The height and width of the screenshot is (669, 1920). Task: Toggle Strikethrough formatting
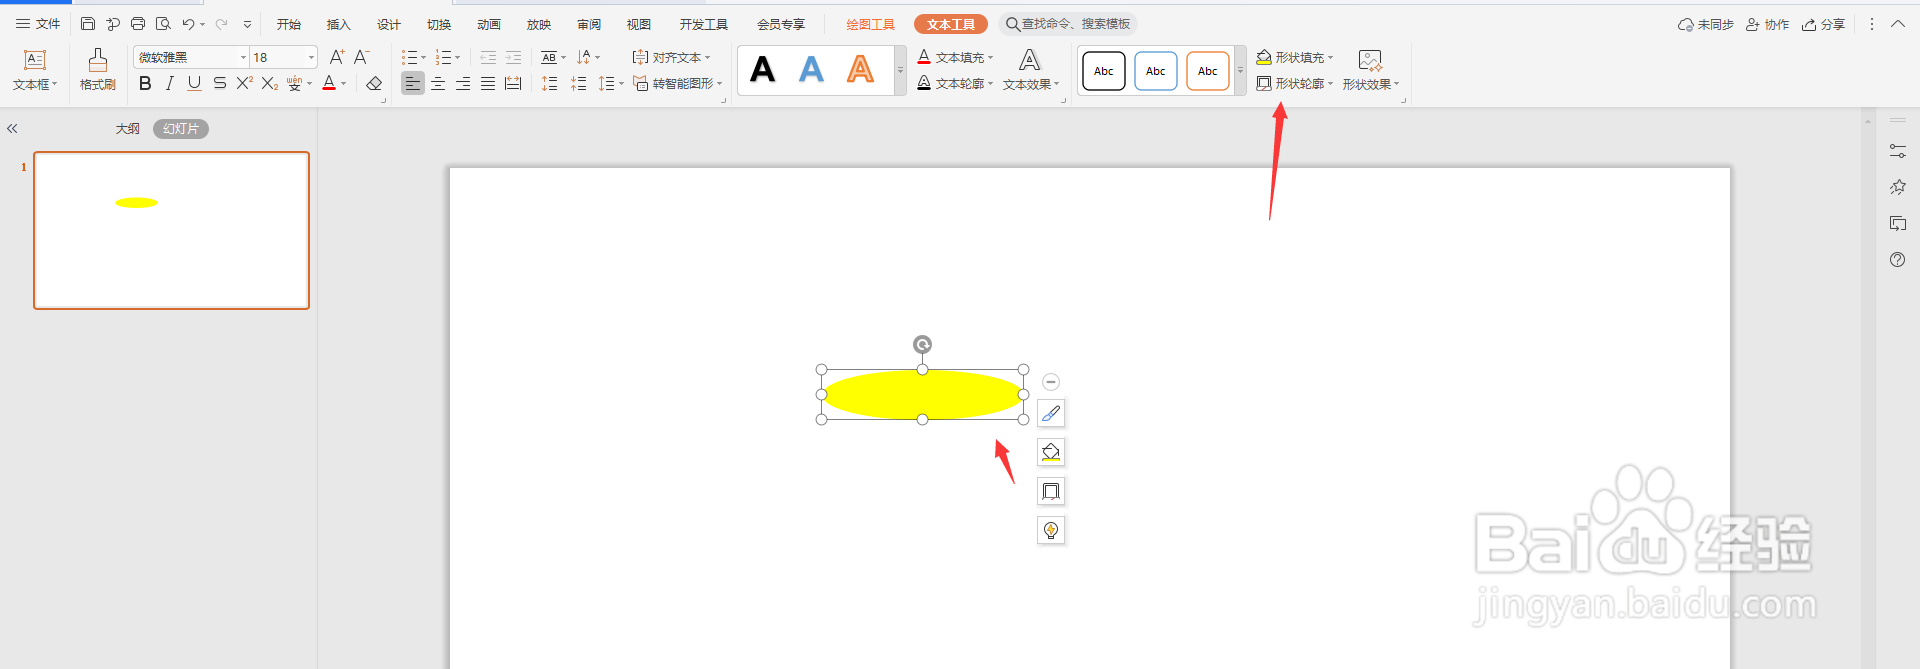pyautogui.click(x=219, y=84)
